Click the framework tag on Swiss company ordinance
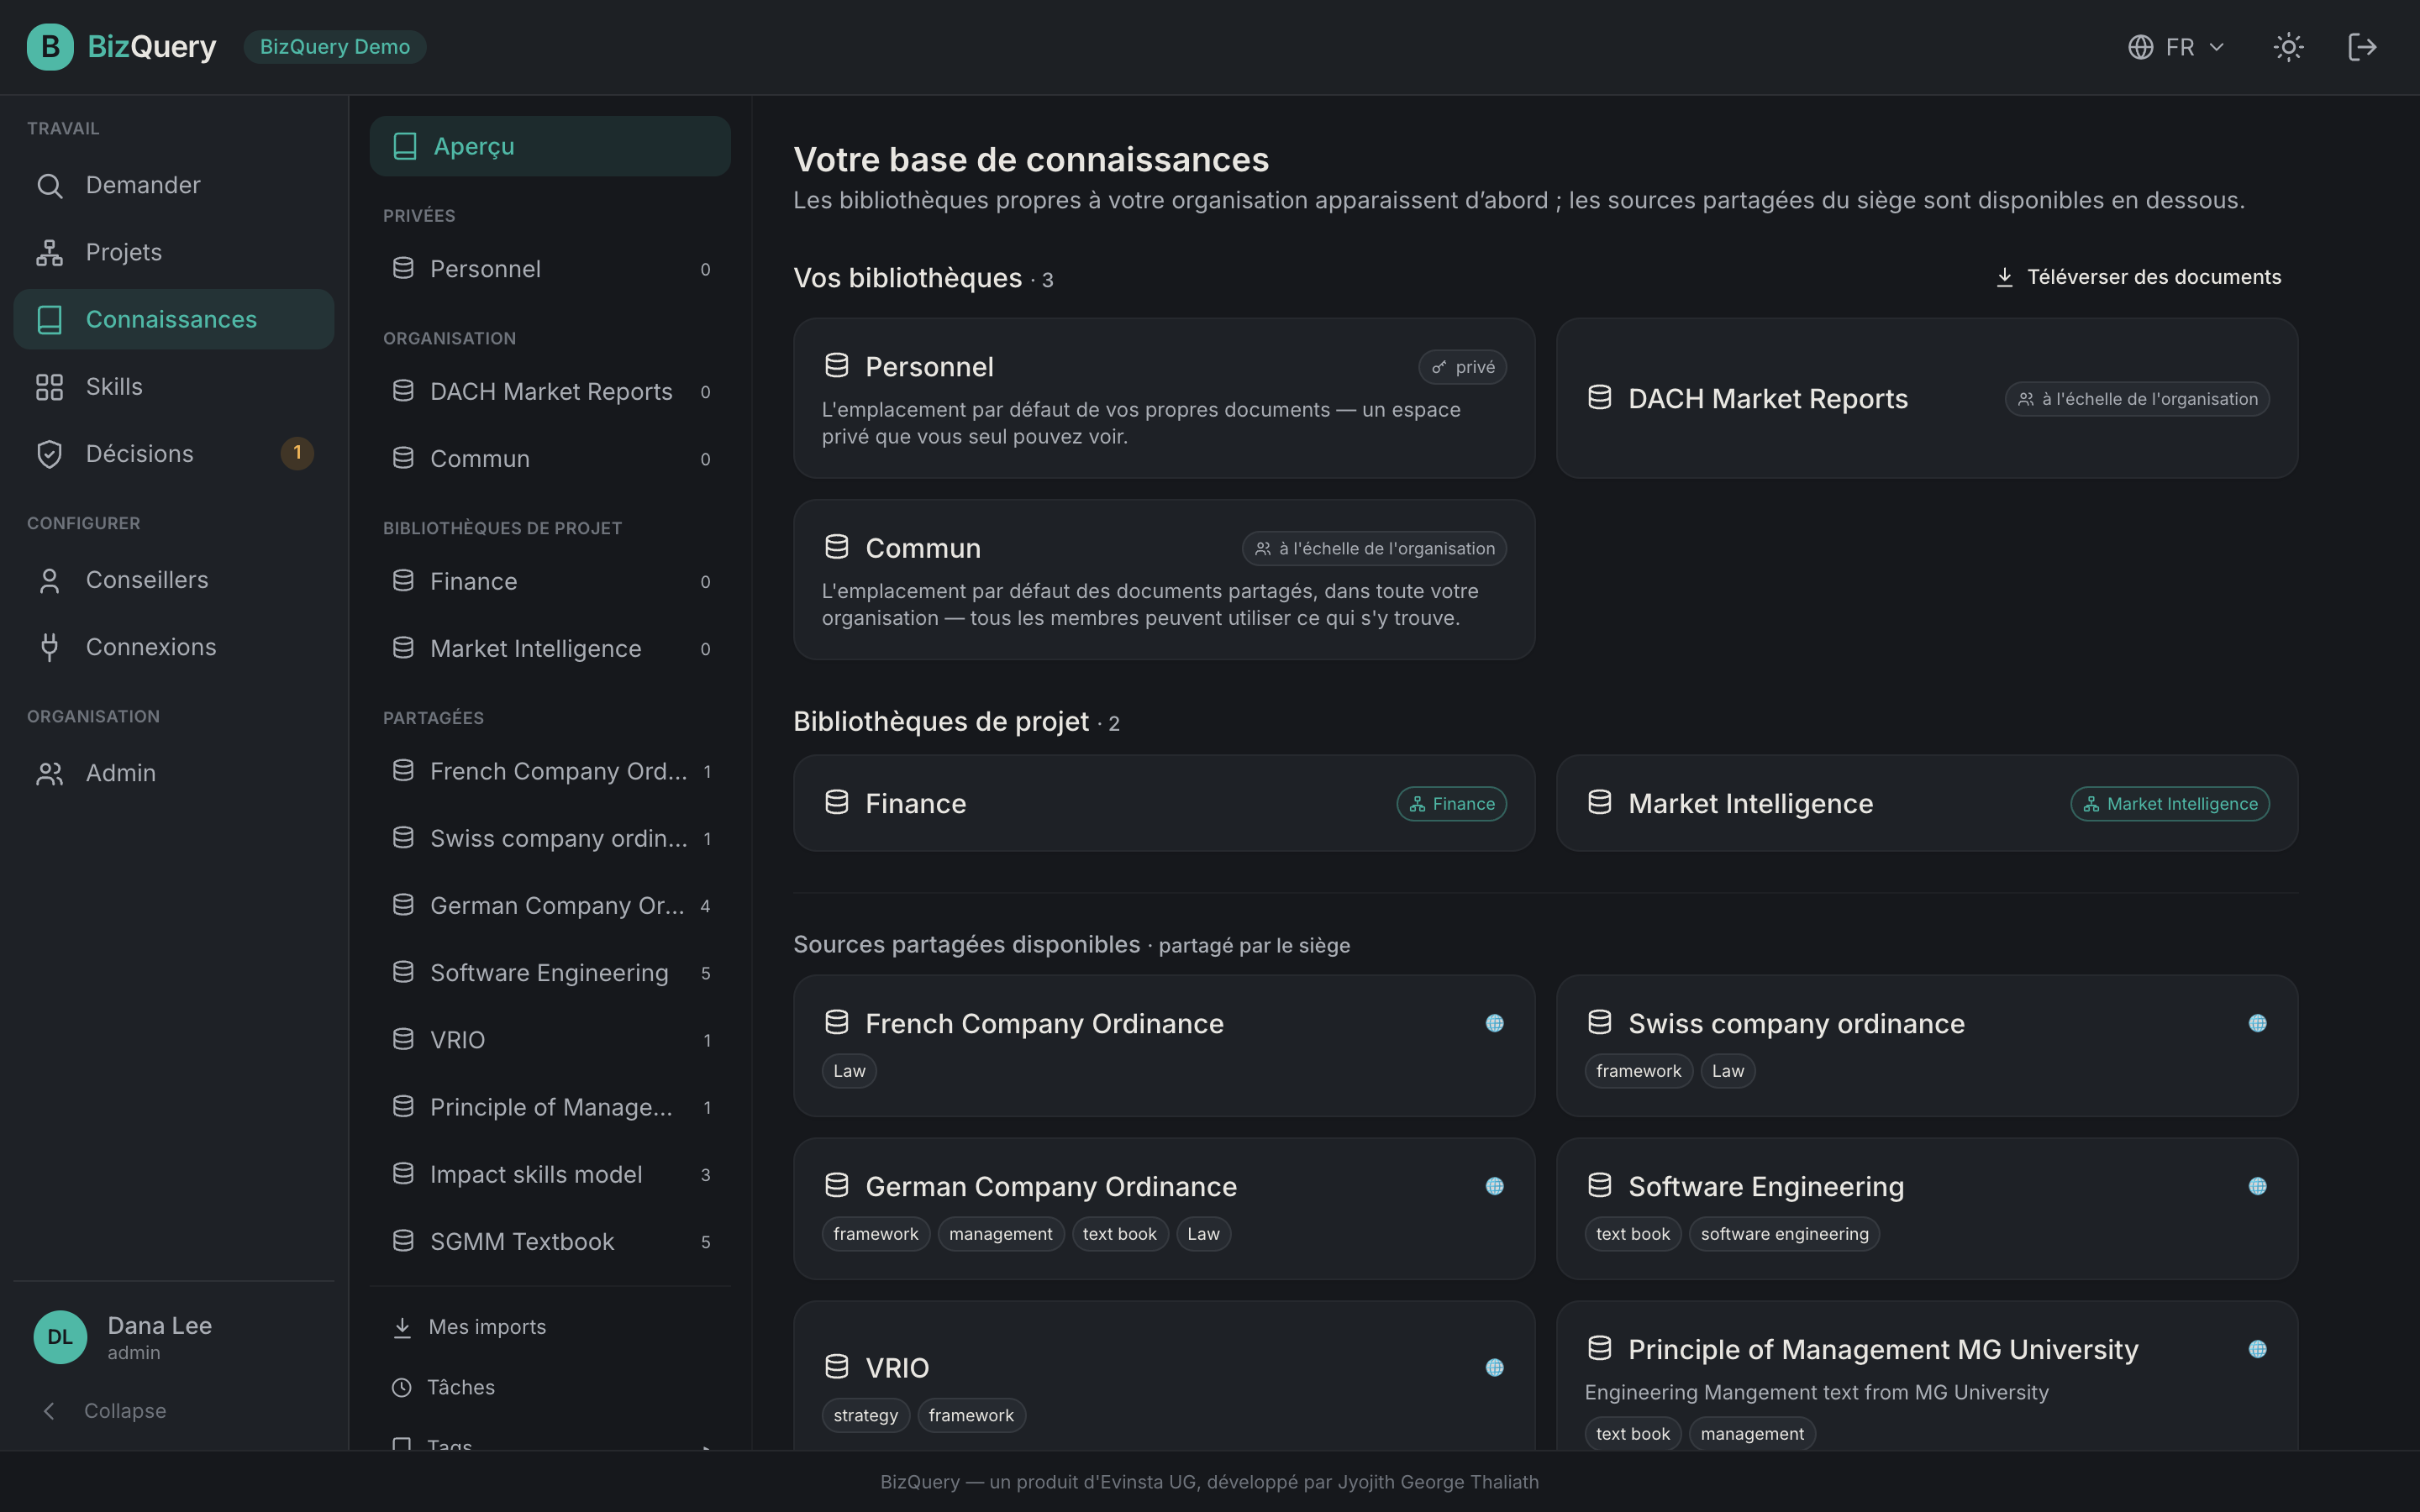This screenshot has width=2420, height=1512. (1638, 1071)
